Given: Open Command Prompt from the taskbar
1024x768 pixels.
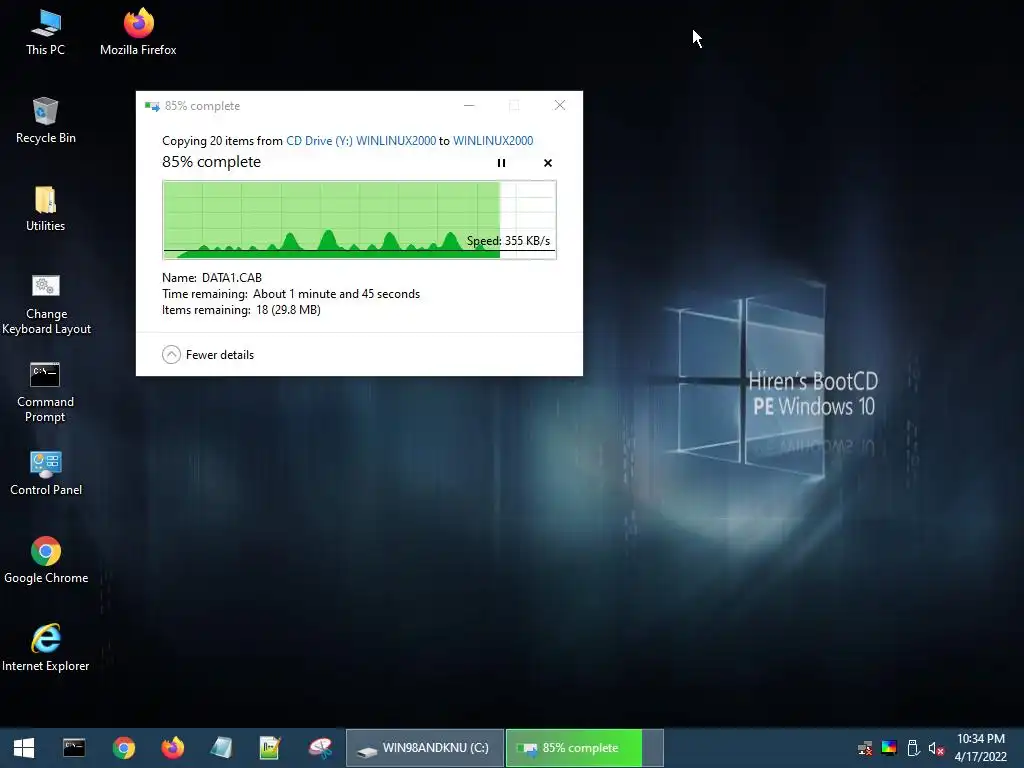Looking at the screenshot, I should coord(74,748).
